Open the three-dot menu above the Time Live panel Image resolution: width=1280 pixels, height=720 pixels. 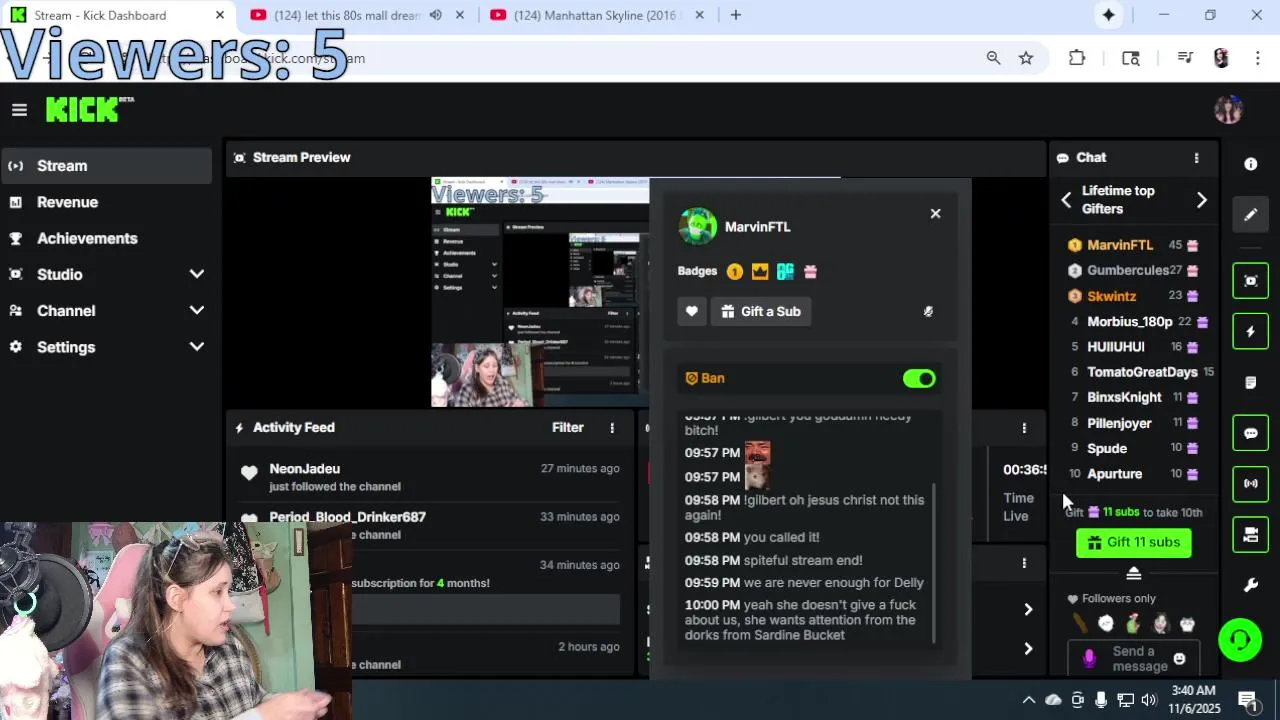pos(1024,428)
